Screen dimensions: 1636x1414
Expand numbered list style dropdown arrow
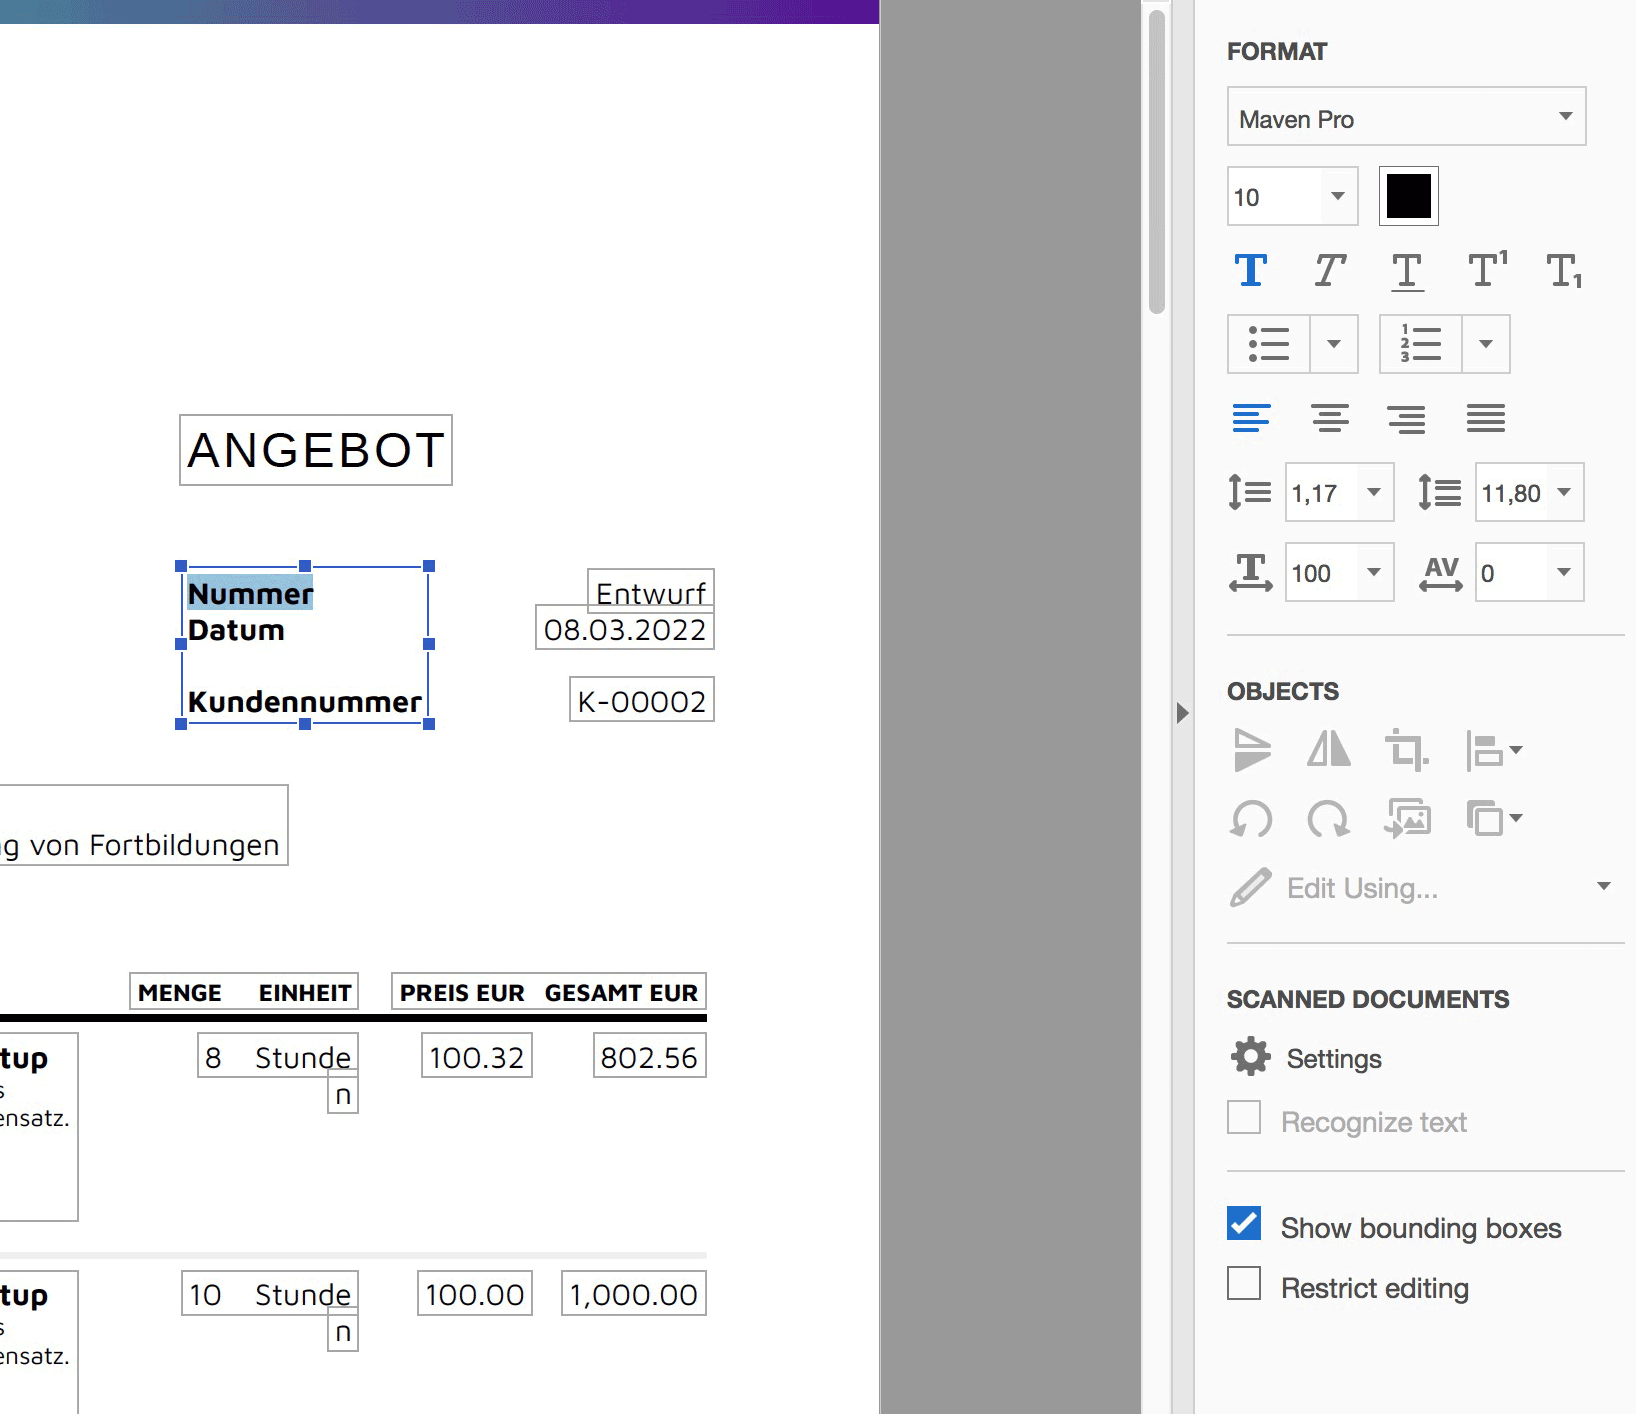[1486, 344]
